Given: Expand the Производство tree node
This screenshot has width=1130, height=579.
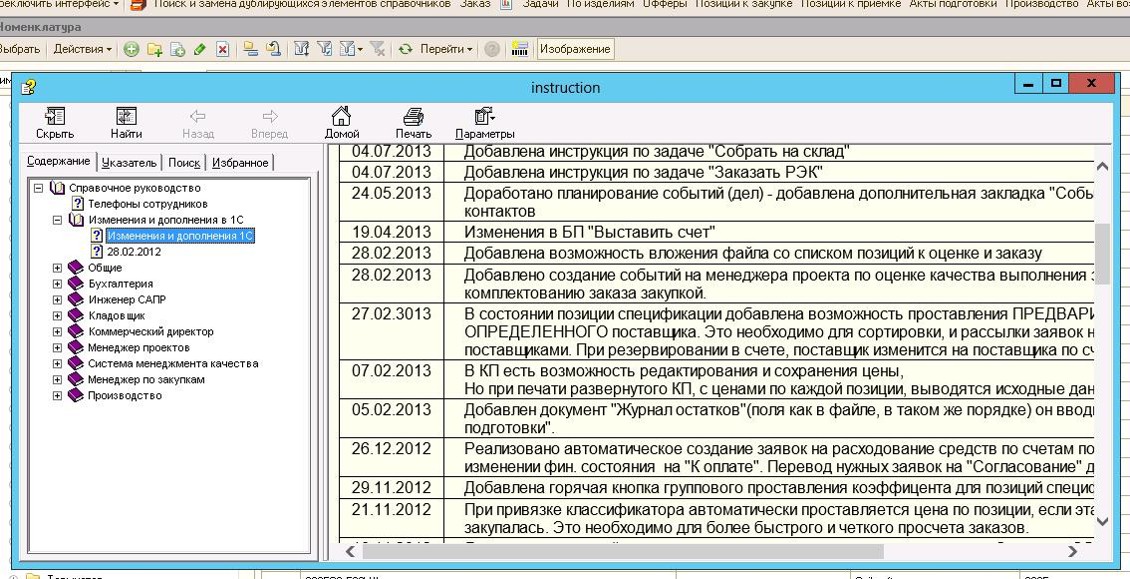Looking at the screenshot, I should pos(58,395).
